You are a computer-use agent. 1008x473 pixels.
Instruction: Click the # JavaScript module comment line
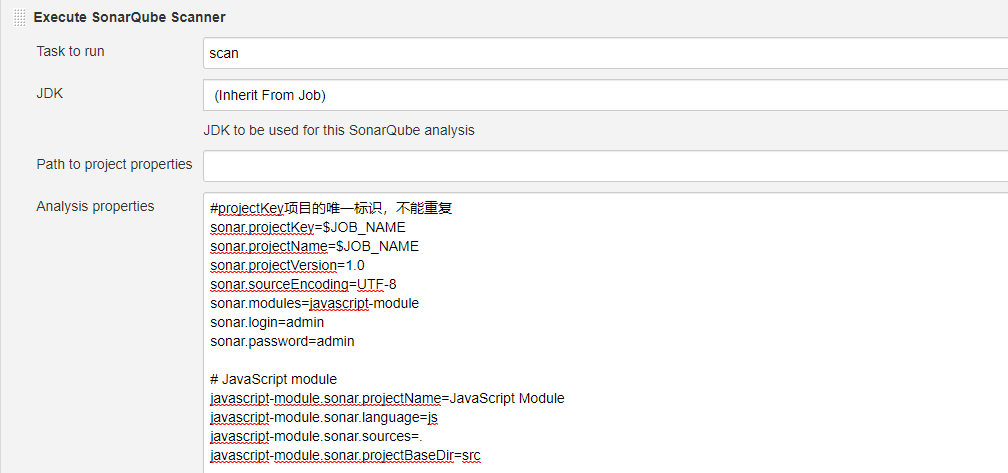[273, 379]
